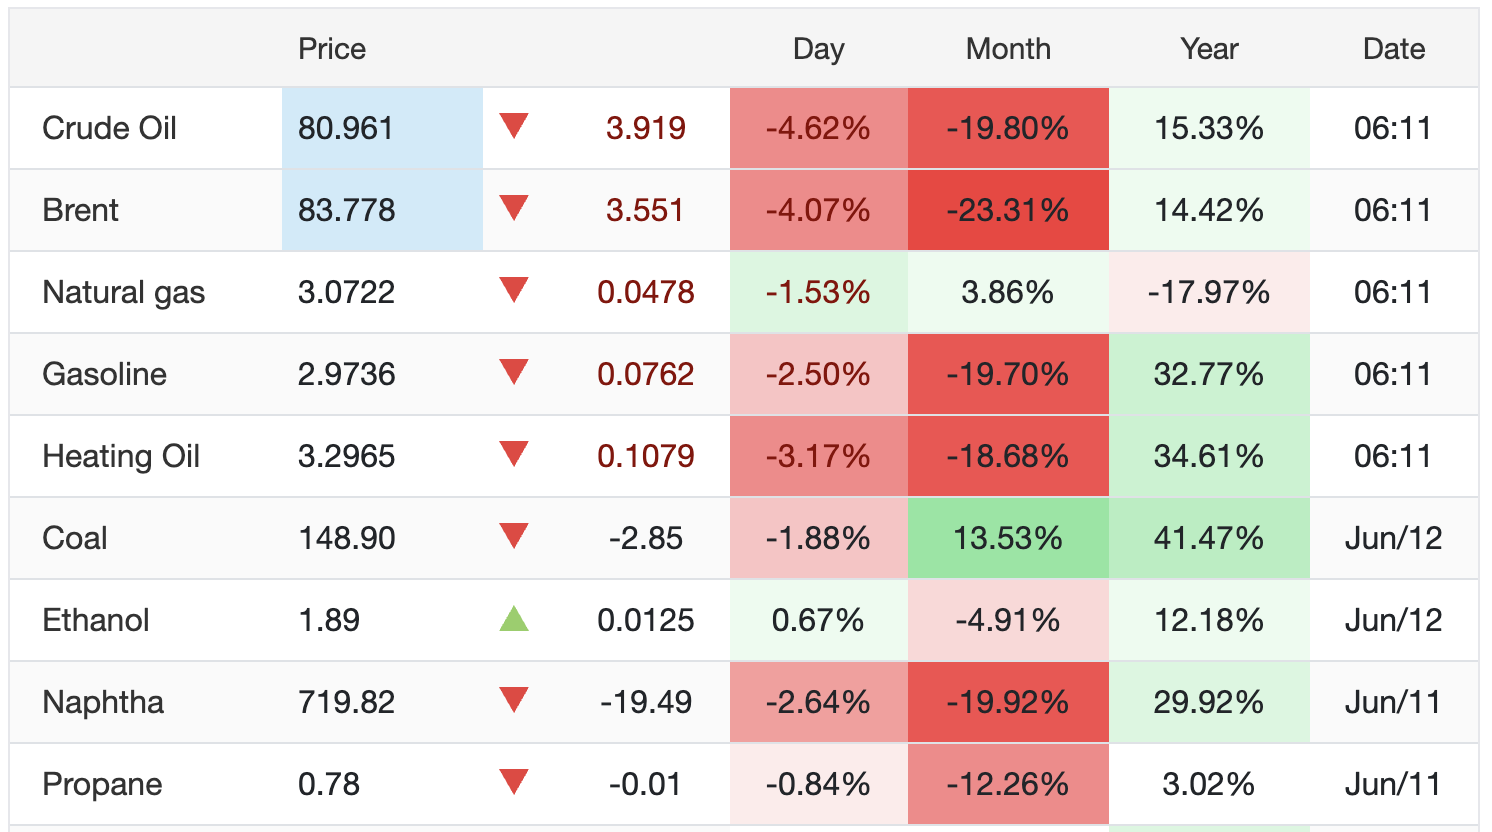Click the down triangle beside Natural gas
This screenshot has height=832, width=1492.
click(514, 290)
